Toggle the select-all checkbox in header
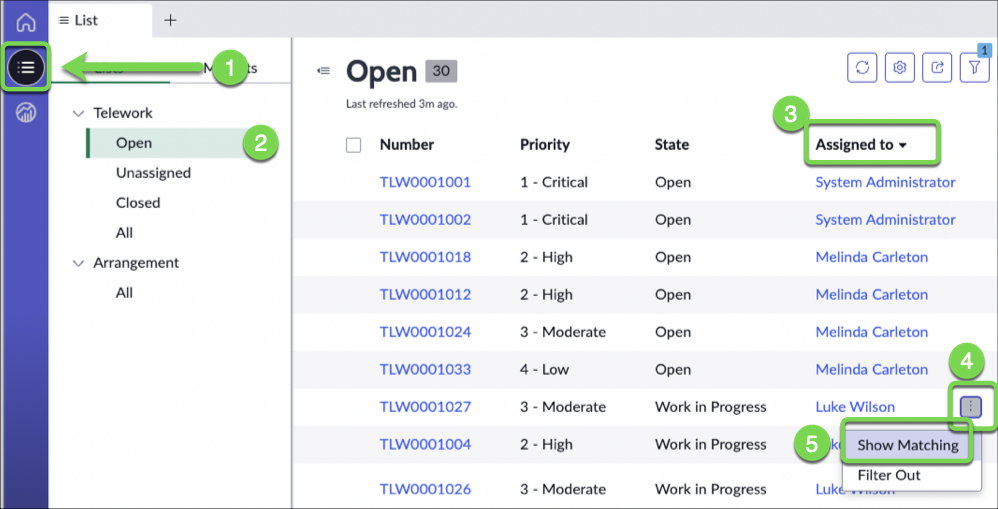 (x=353, y=145)
